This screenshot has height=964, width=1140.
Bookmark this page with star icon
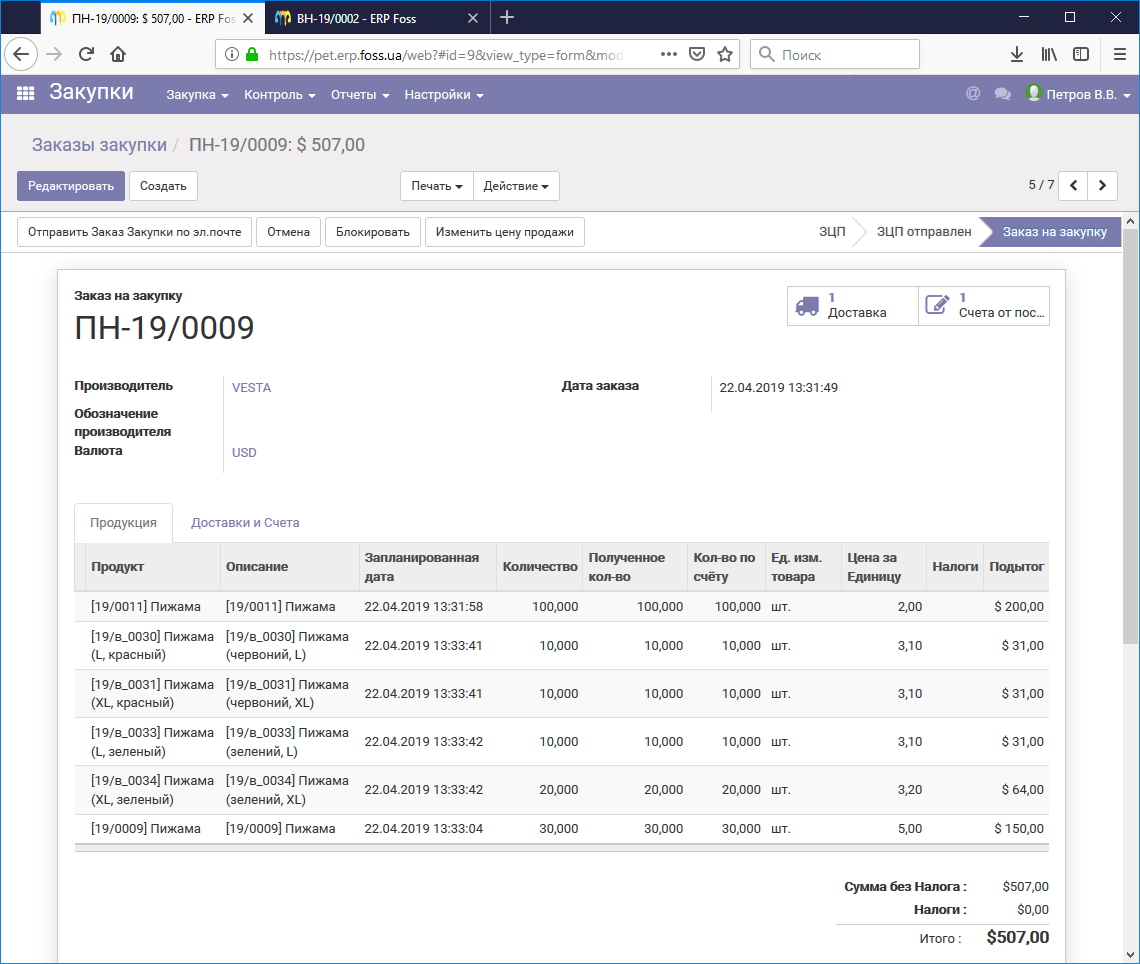coord(725,55)
